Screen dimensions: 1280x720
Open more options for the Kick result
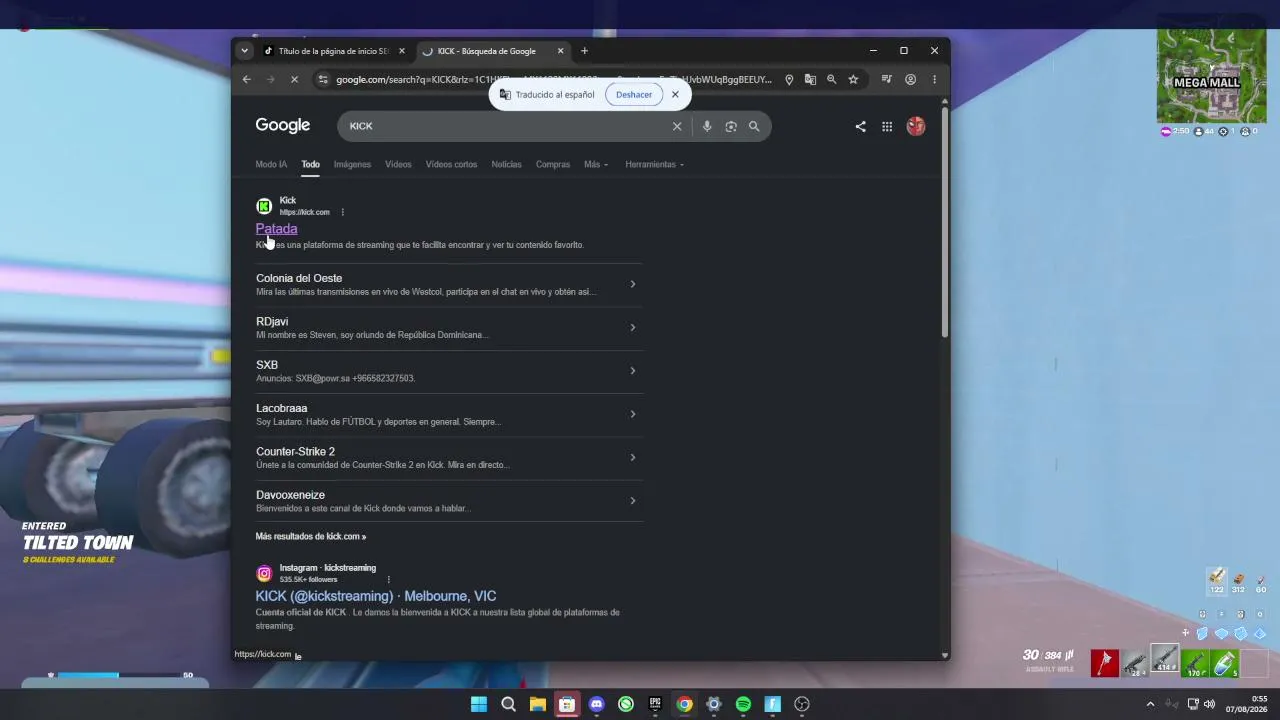[342, 212]
